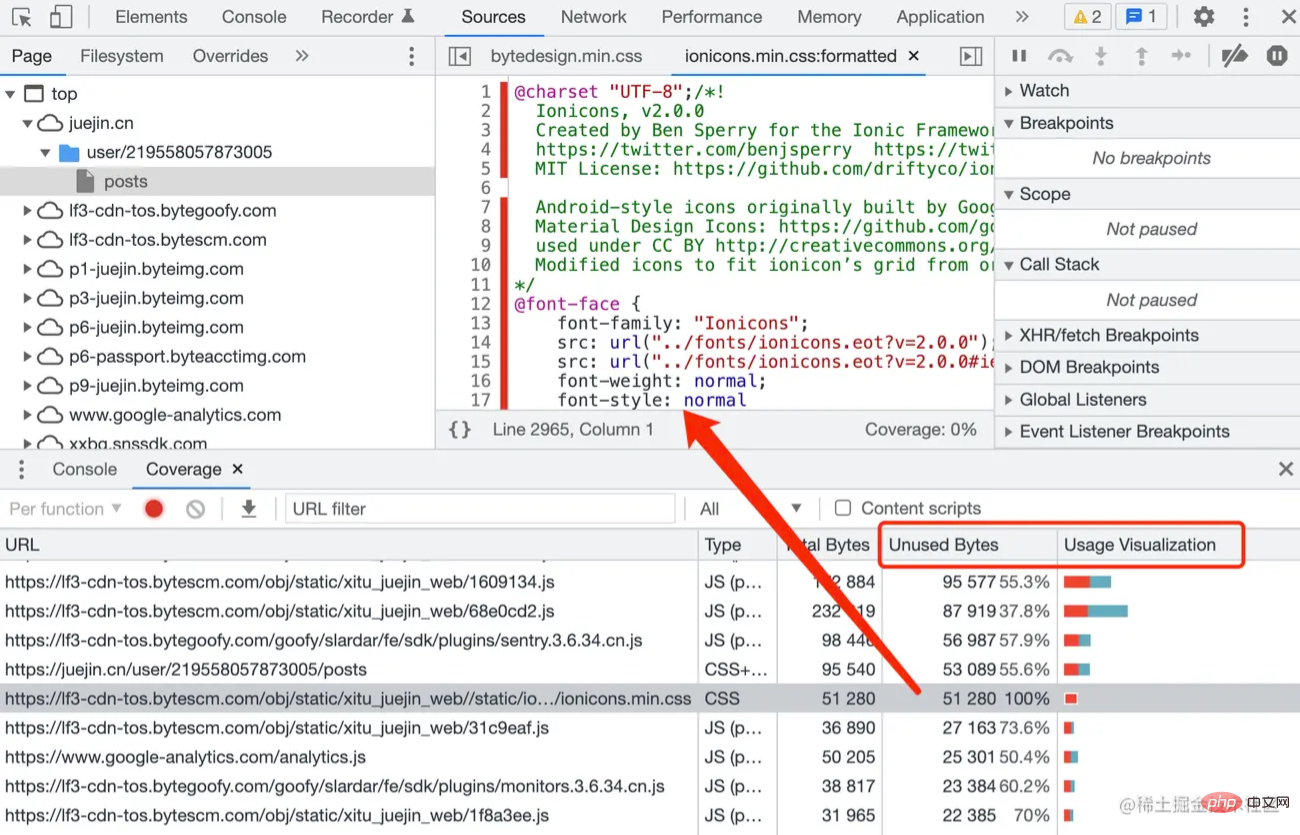Click the deactivate breakpoints icon

click(1234, 56)
